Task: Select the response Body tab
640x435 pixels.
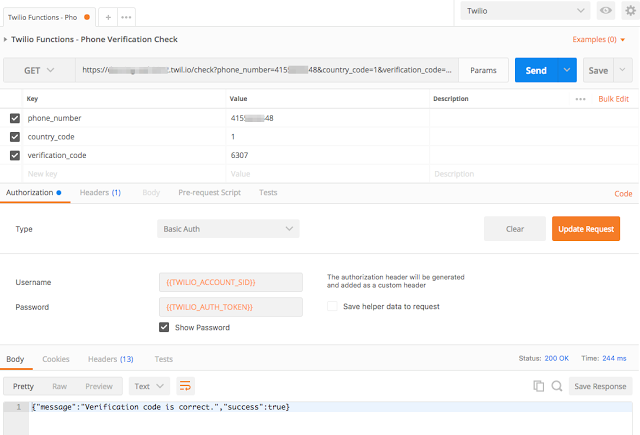Action: tap(15, 359)
